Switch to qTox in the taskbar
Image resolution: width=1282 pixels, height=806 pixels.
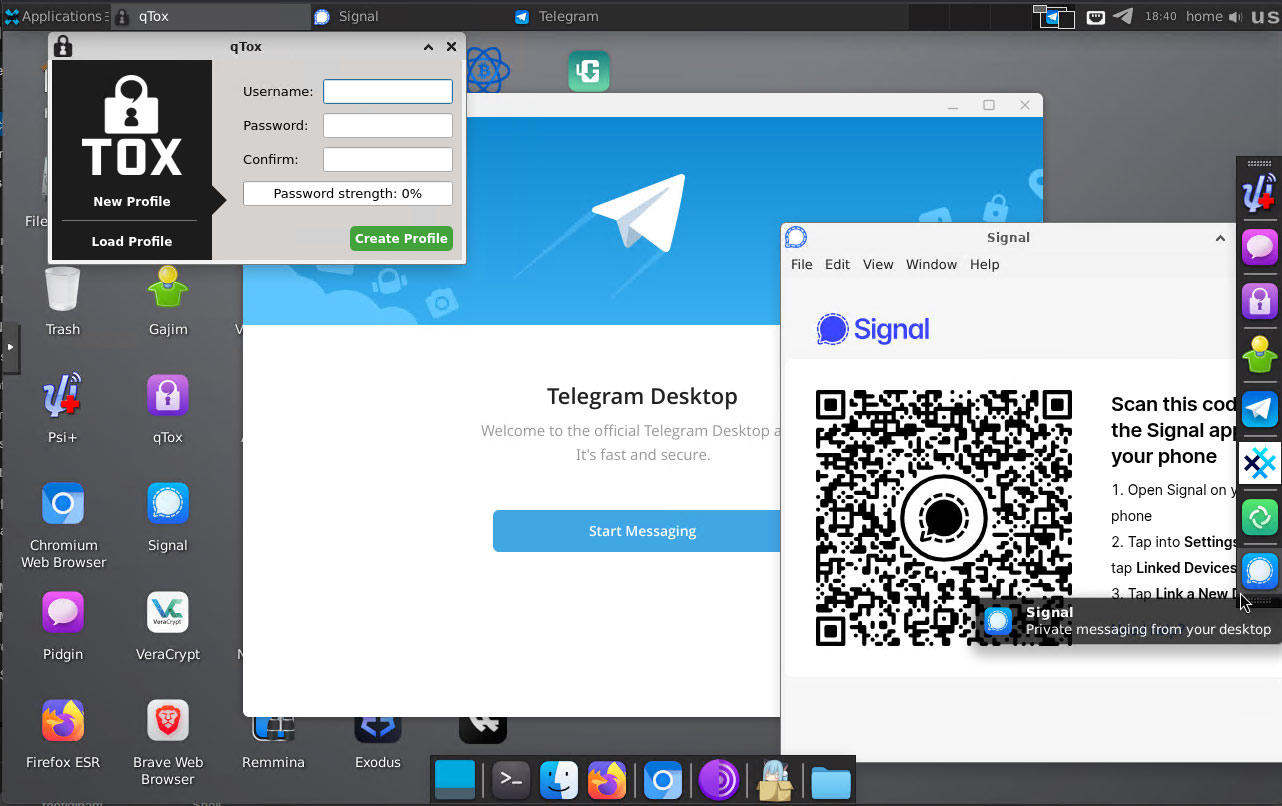[x=210, y=16]
